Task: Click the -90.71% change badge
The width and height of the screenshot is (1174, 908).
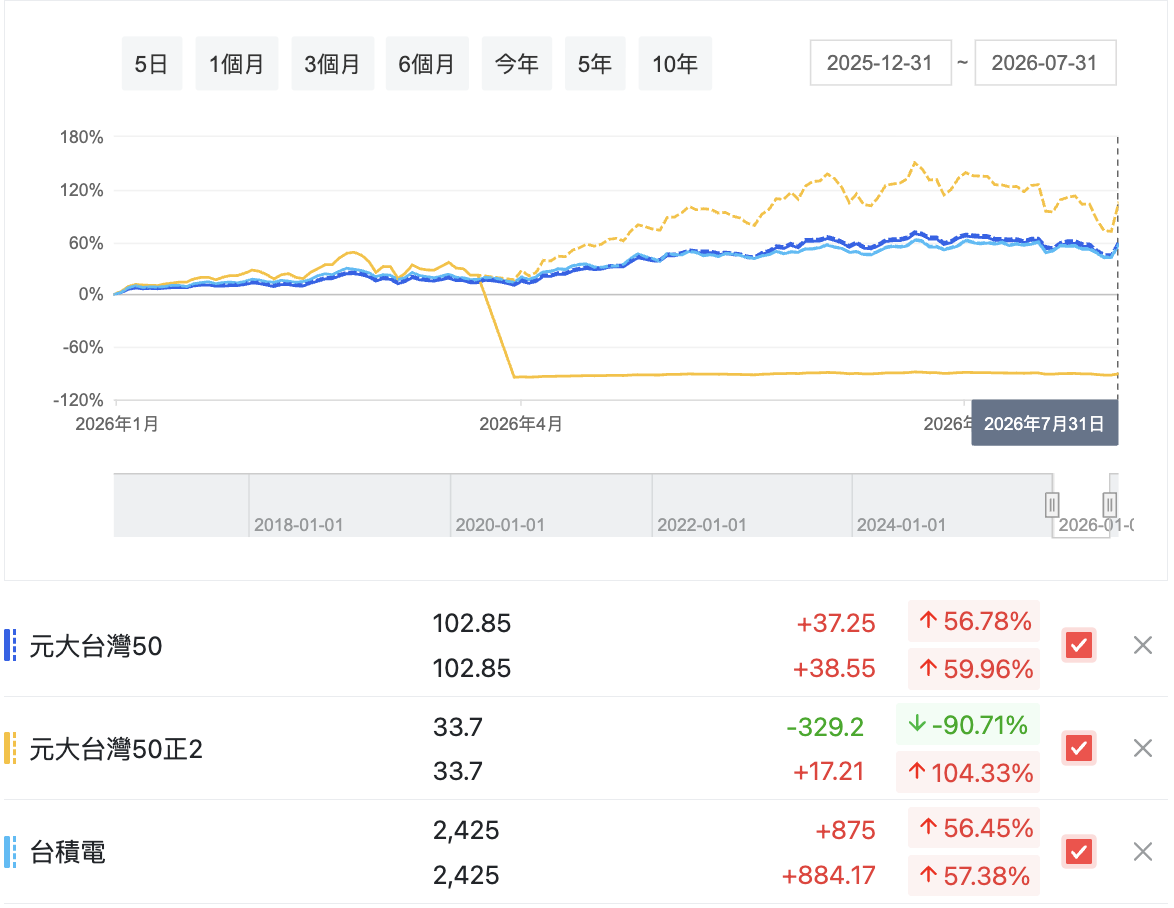Action: (968, 725)
